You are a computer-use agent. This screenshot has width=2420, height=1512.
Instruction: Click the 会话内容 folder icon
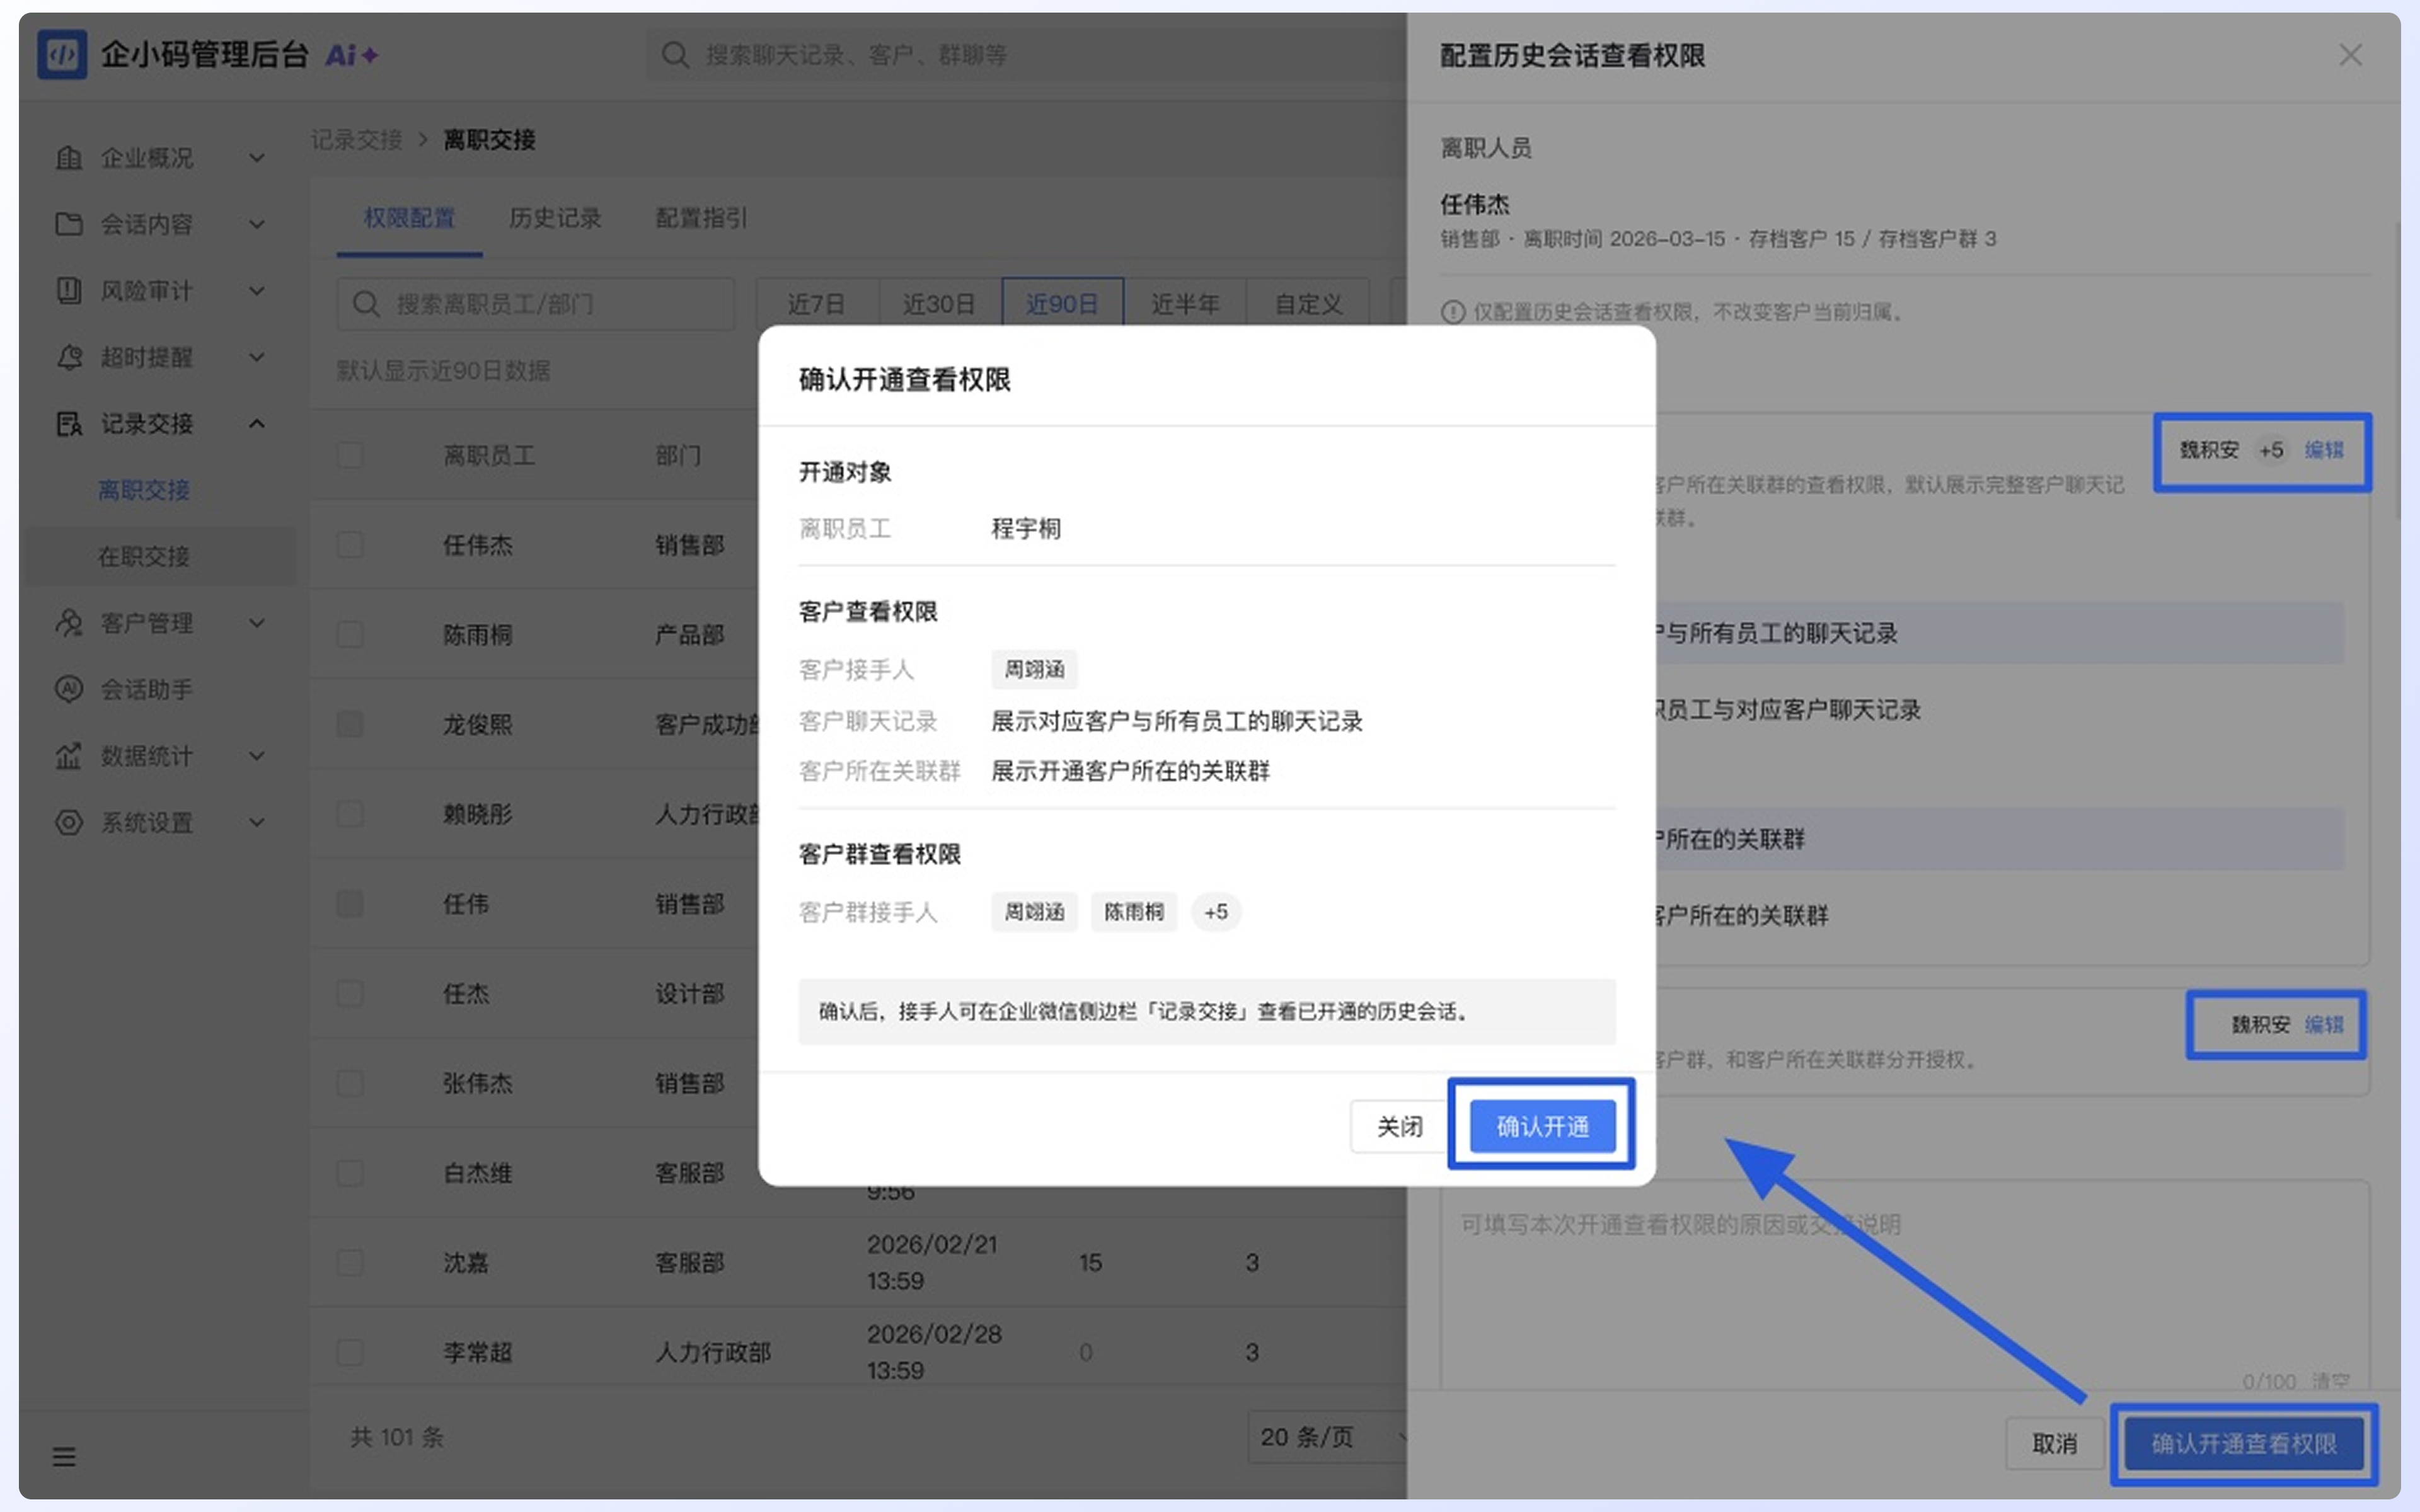(x=68, y=224)
